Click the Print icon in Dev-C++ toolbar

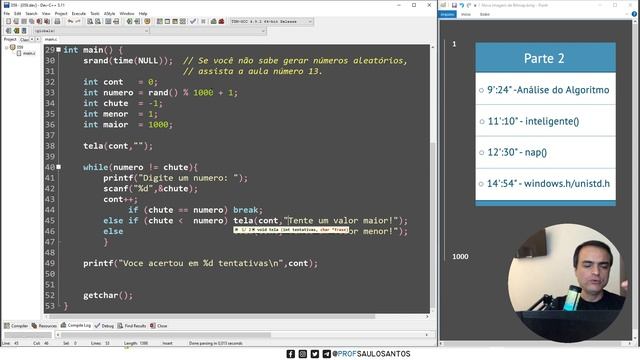point(57,21)
